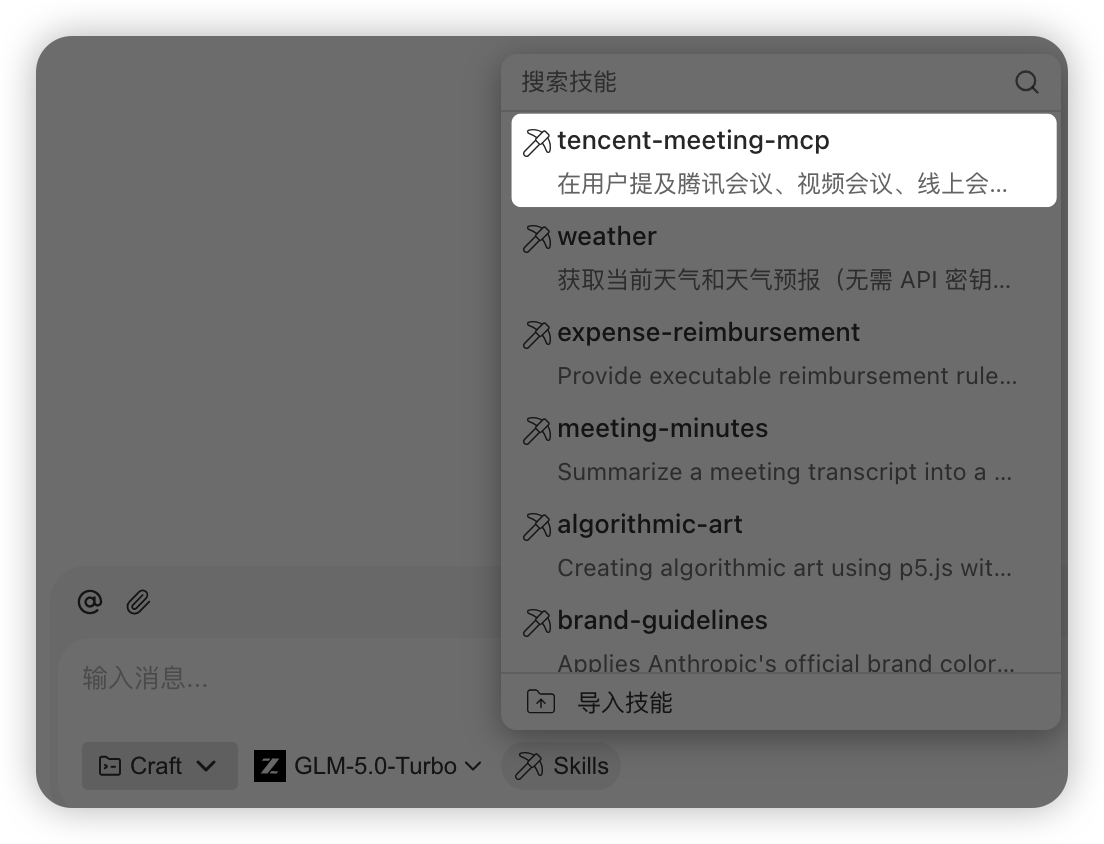1104x844 pixels.
Task: Click the pickaxe icon next to tencent-meeting-mcp
Action: point(537,142)
